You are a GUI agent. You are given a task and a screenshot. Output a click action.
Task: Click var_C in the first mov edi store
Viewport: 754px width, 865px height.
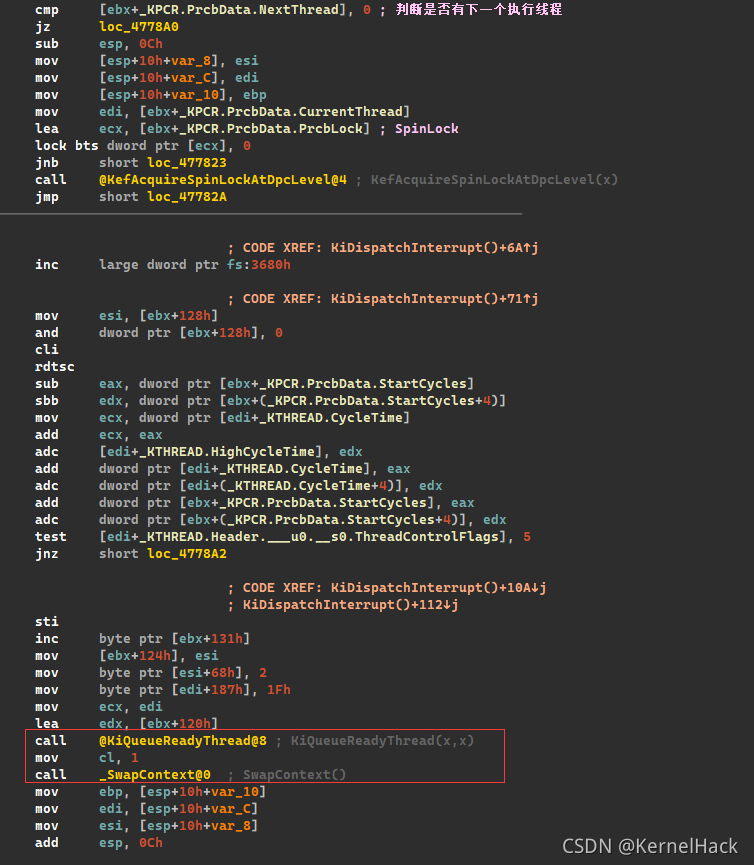point(191,78)
